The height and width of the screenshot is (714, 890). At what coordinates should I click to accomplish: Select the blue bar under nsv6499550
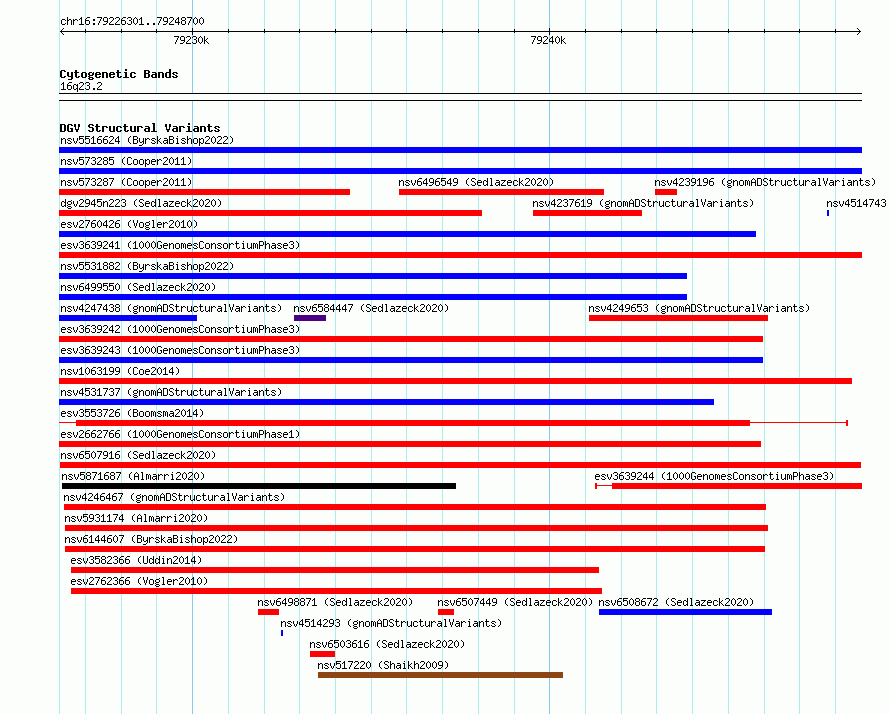(x=373, y=297)
